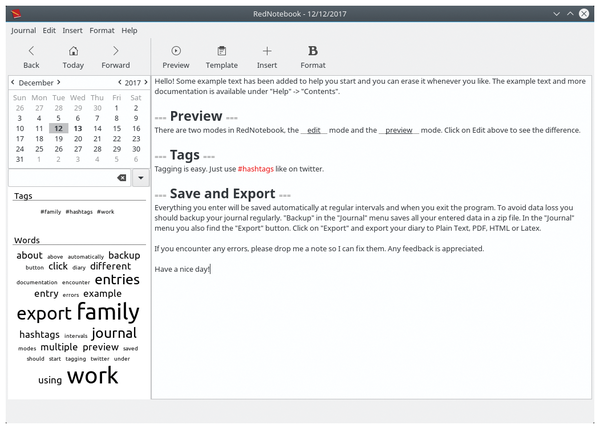The image size is (600, 429).
Task: Go to next year after 2017
Action: click(x=146, y=82)
